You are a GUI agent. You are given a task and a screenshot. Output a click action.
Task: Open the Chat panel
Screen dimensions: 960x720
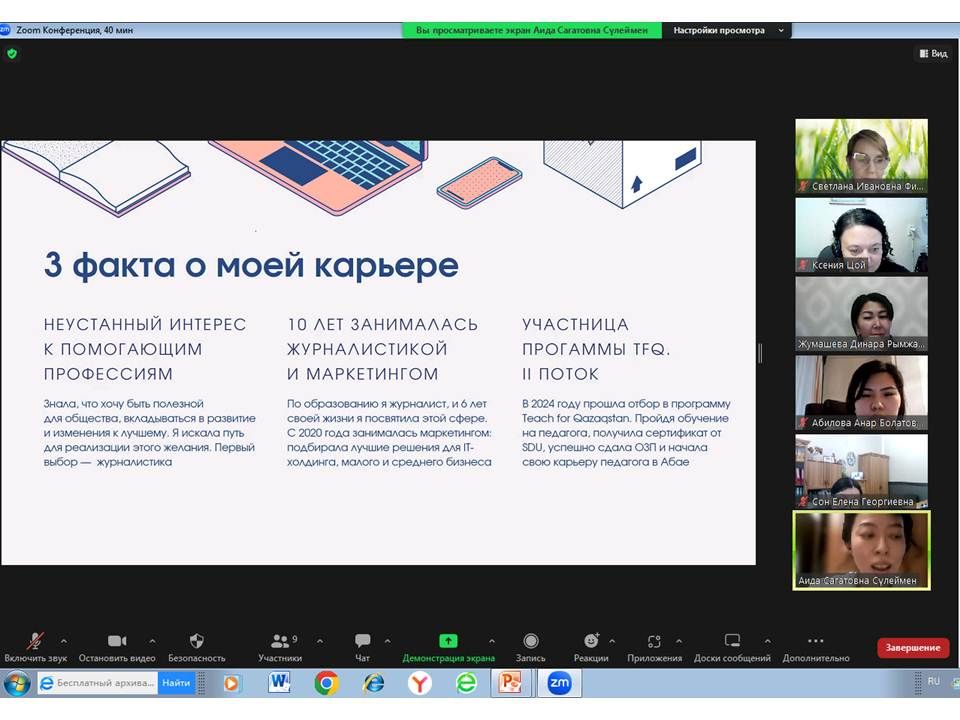pyautogui.click(x=362, y=641)
